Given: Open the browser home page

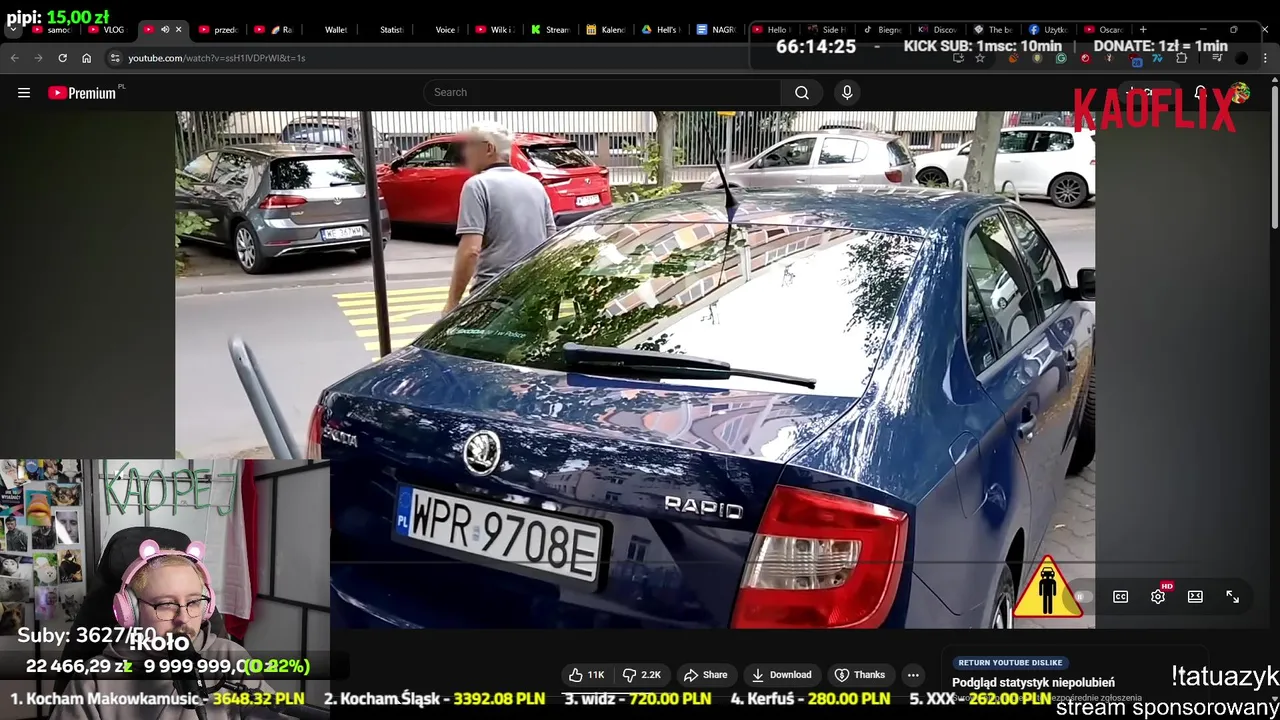Looking at the screenshot, I should (86, 58).
